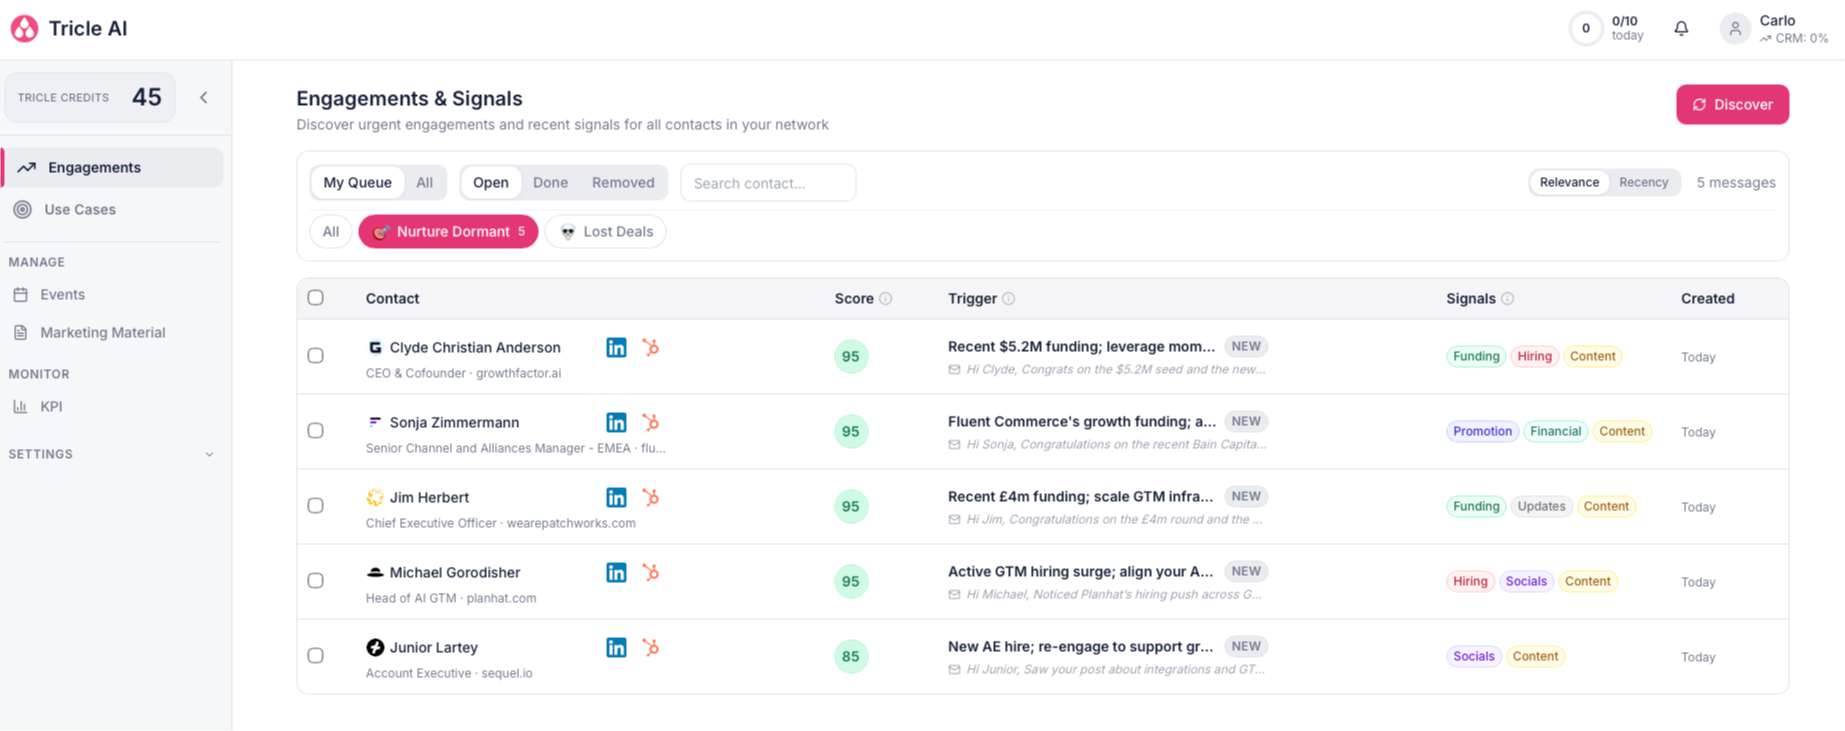Viewport: 1845px width, 731px height.
Task: Click the Score column info icon
Action: pos(886,299)
